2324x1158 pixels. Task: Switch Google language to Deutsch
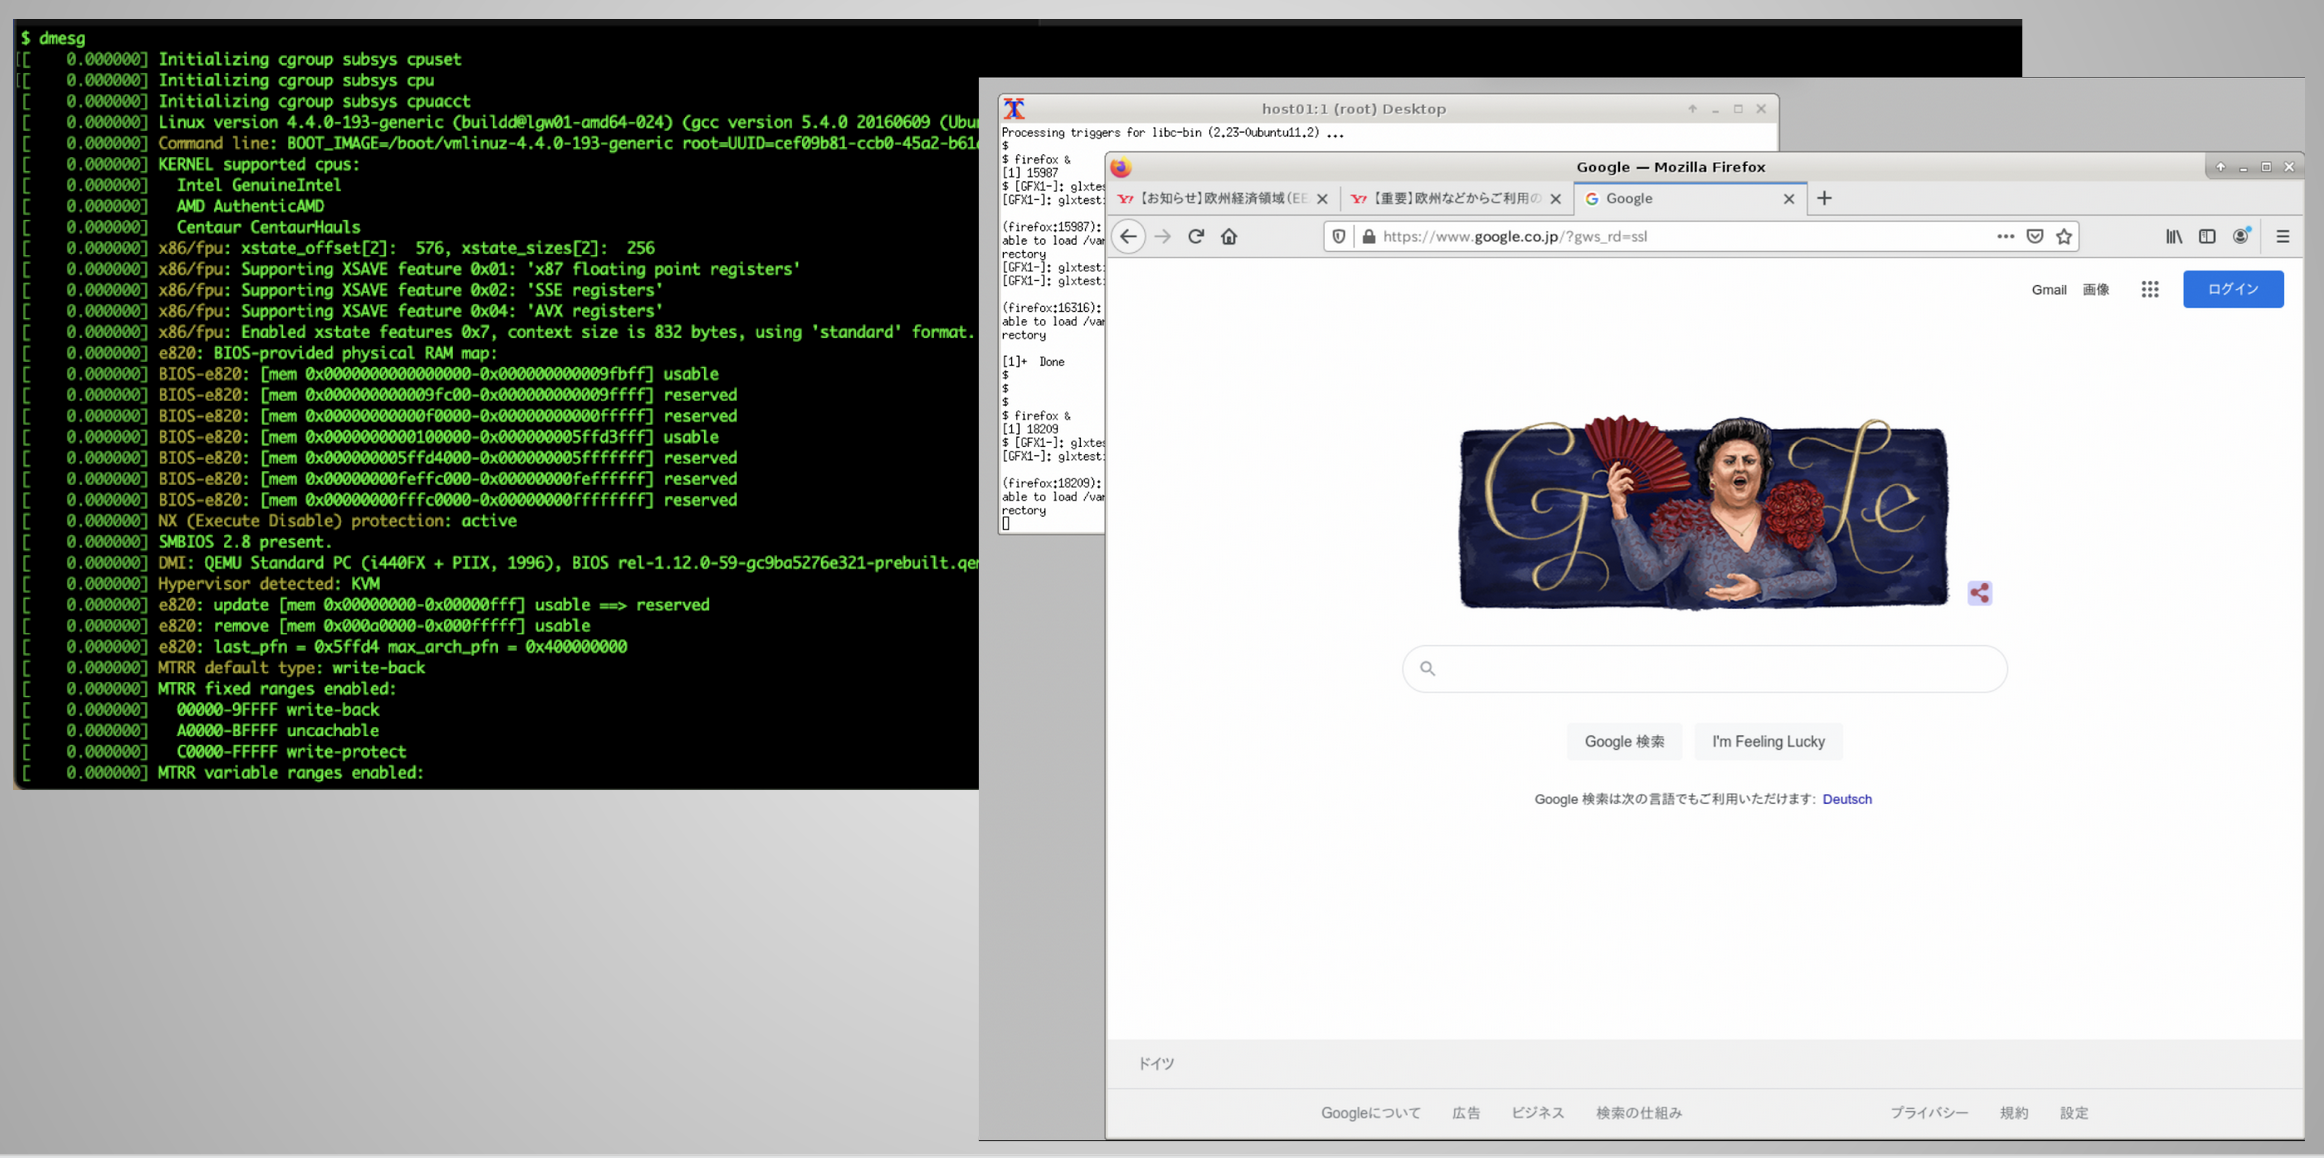click(1846, 799)
